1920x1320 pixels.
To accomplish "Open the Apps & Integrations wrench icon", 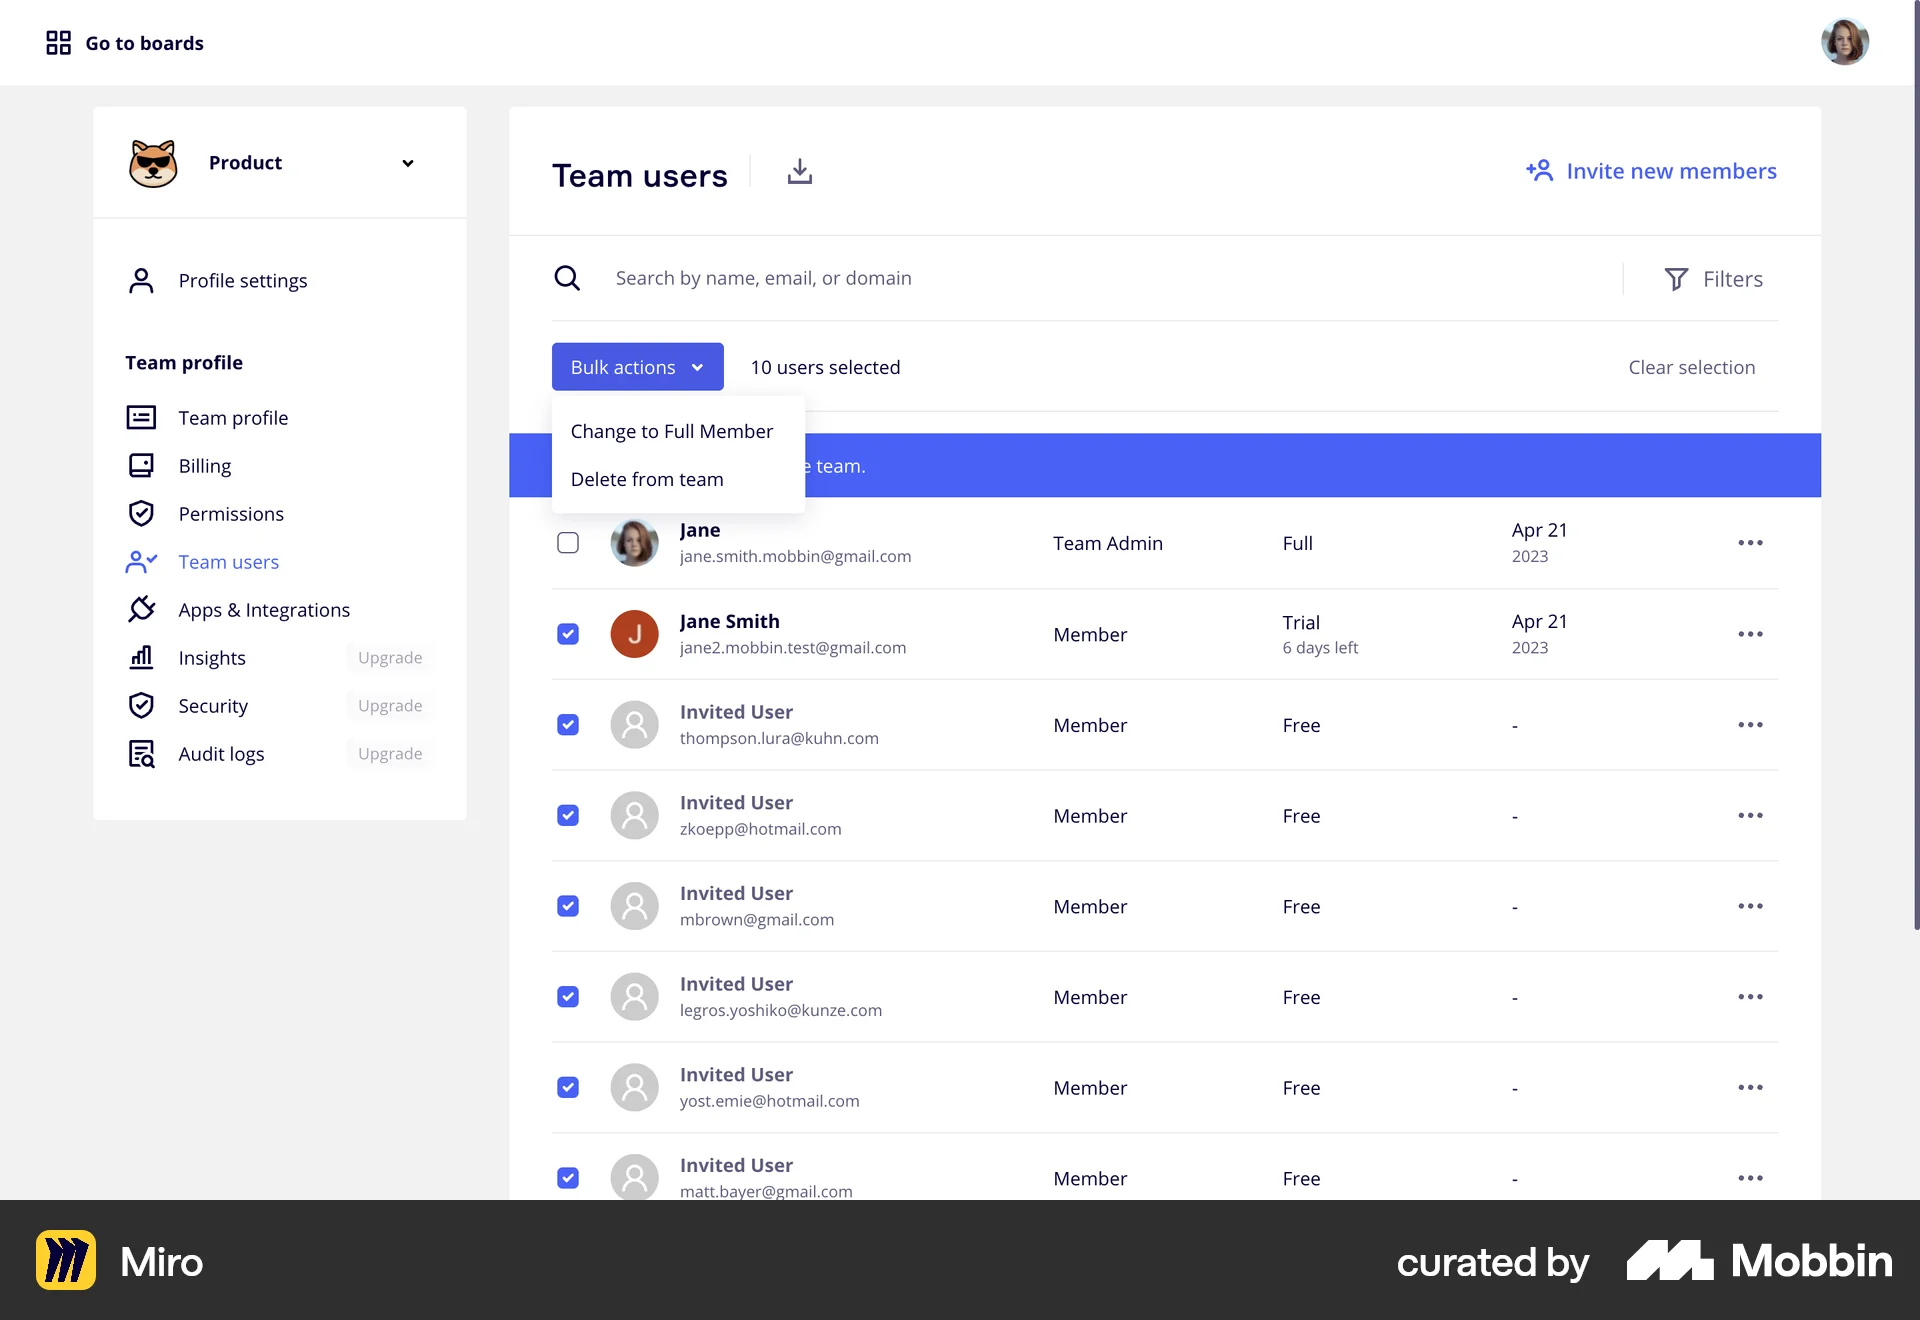I will coord(142,609).
